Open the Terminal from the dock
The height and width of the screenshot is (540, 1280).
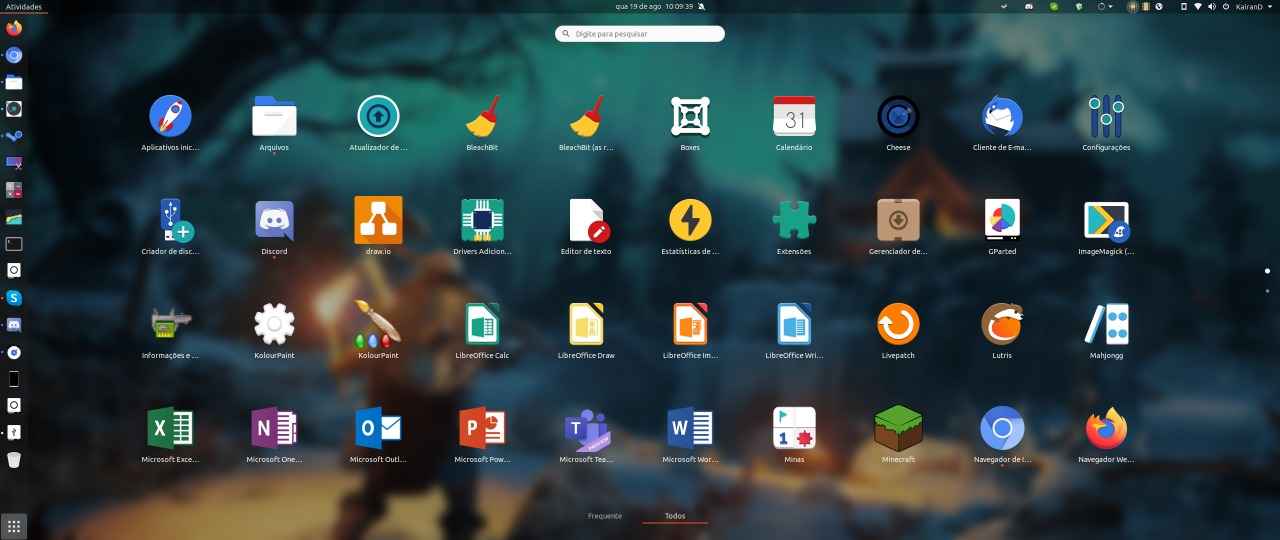pos(13,244)
